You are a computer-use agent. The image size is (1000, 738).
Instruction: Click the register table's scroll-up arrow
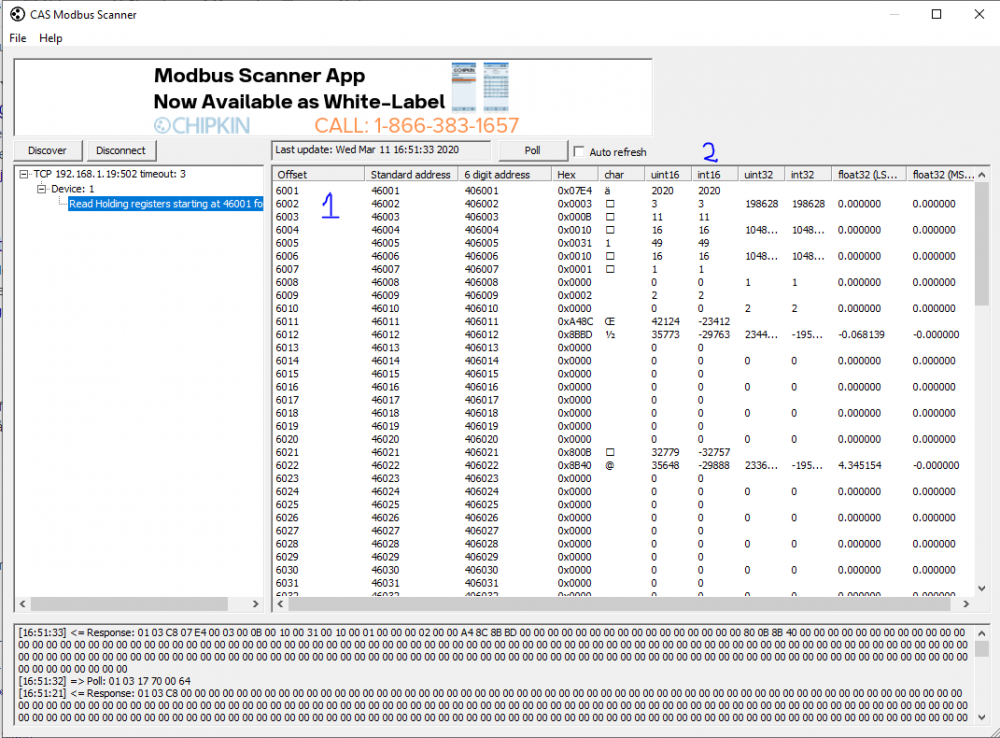point(981,174)
